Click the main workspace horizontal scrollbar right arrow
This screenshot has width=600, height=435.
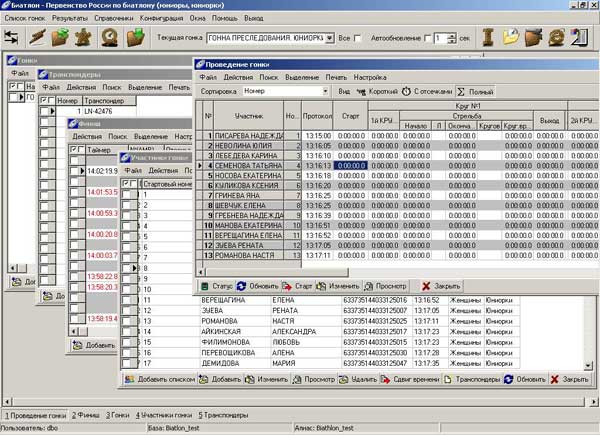[x=593, y=402]
